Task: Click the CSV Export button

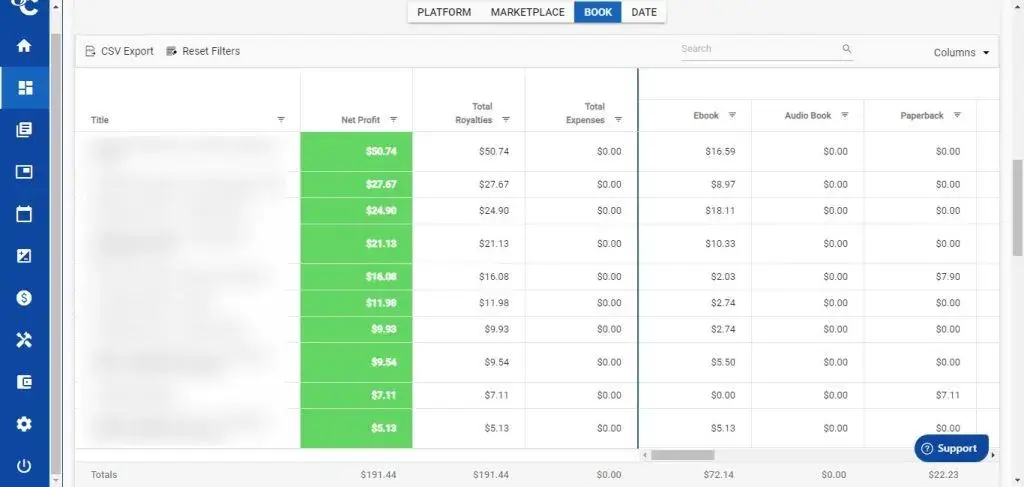Action: pyautogui.click(x=120, y=51)
